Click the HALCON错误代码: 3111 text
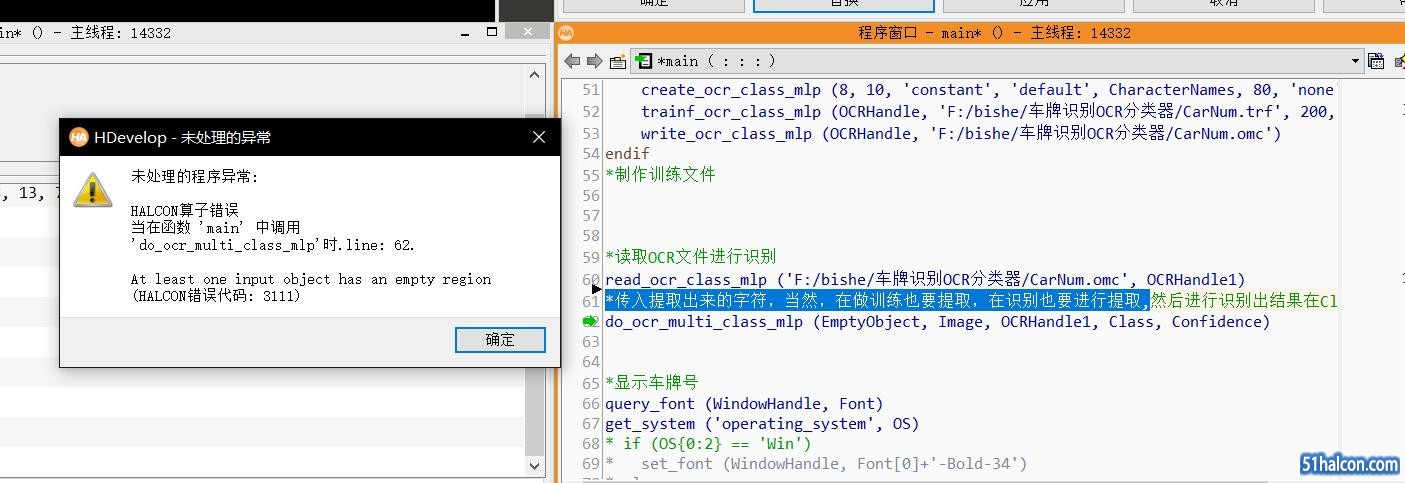The width and height of the screenshot is (1405, 483). 215,296
